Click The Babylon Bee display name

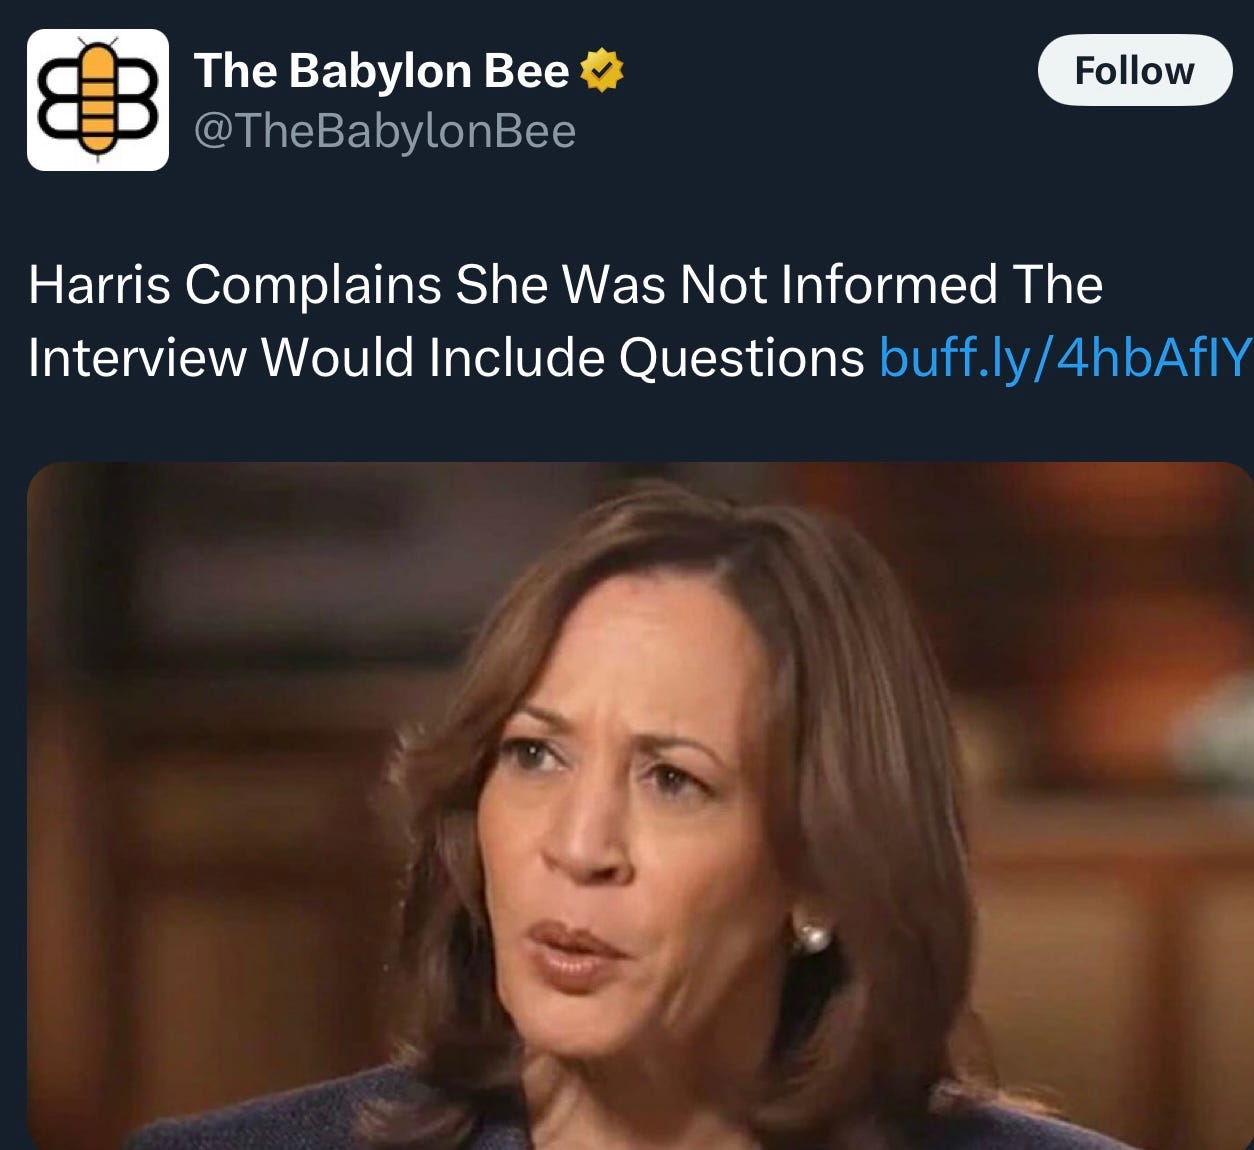381,71
